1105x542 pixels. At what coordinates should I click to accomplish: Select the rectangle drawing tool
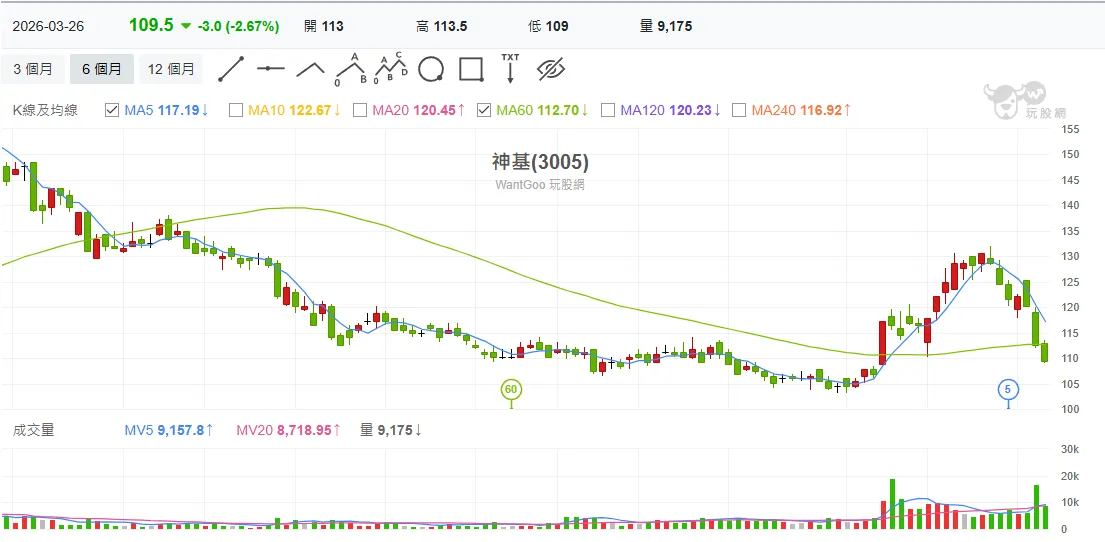[x=471, y=69]
